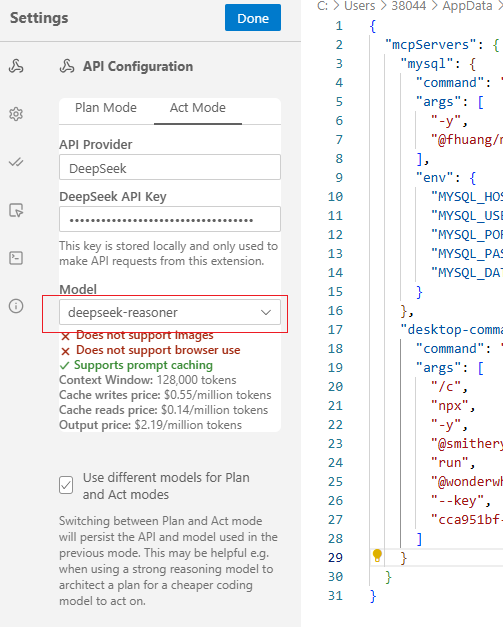Click the "run" string on line 24
503x627 pixels.
(x=450, y=462)
